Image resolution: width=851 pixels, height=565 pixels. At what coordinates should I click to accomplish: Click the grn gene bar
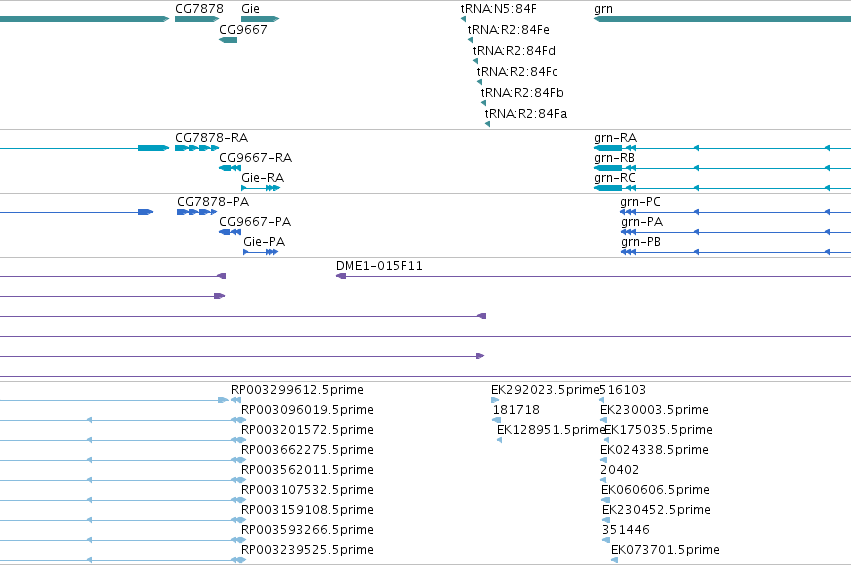(x=722, y=19)
